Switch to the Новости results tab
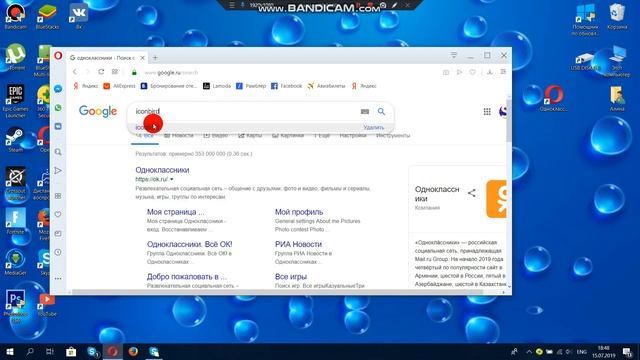The width and height of the screenshot is (640, 360). click(179, 136)
